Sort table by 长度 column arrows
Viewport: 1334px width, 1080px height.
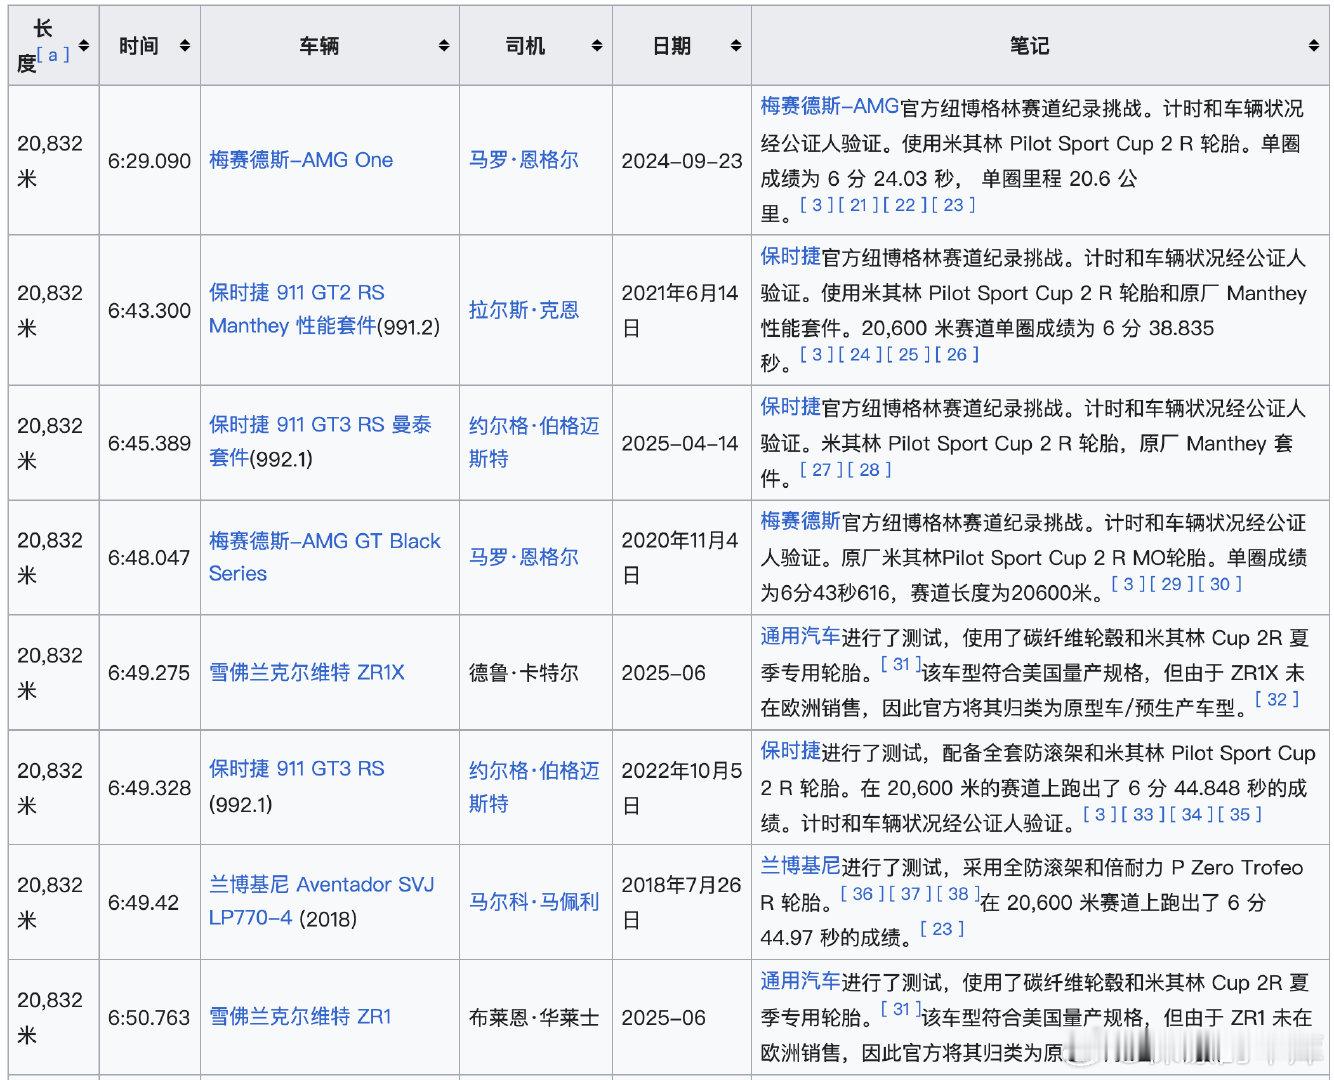click(x=84, y=46)
